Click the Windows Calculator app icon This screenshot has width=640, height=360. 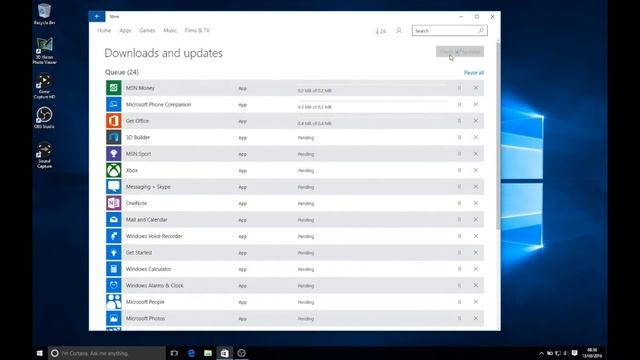[x=113, y=269]
